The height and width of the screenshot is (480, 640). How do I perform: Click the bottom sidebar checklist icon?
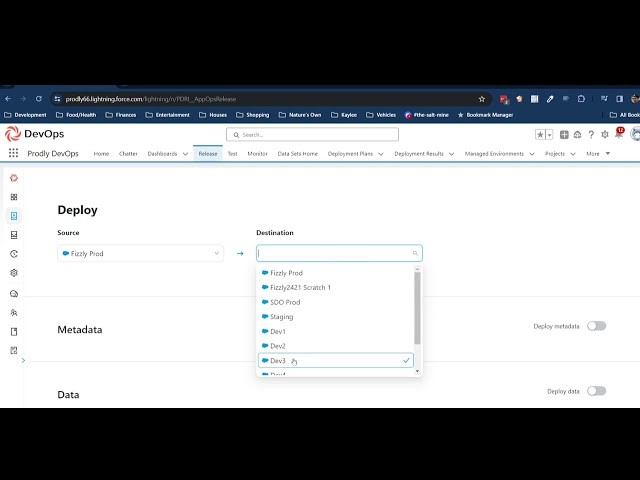(x=14, y=350)
